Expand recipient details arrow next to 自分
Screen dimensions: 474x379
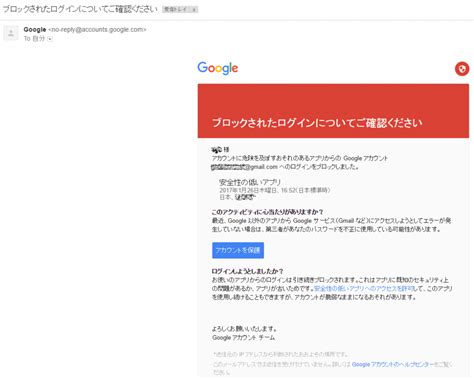(x=50, y=39)
